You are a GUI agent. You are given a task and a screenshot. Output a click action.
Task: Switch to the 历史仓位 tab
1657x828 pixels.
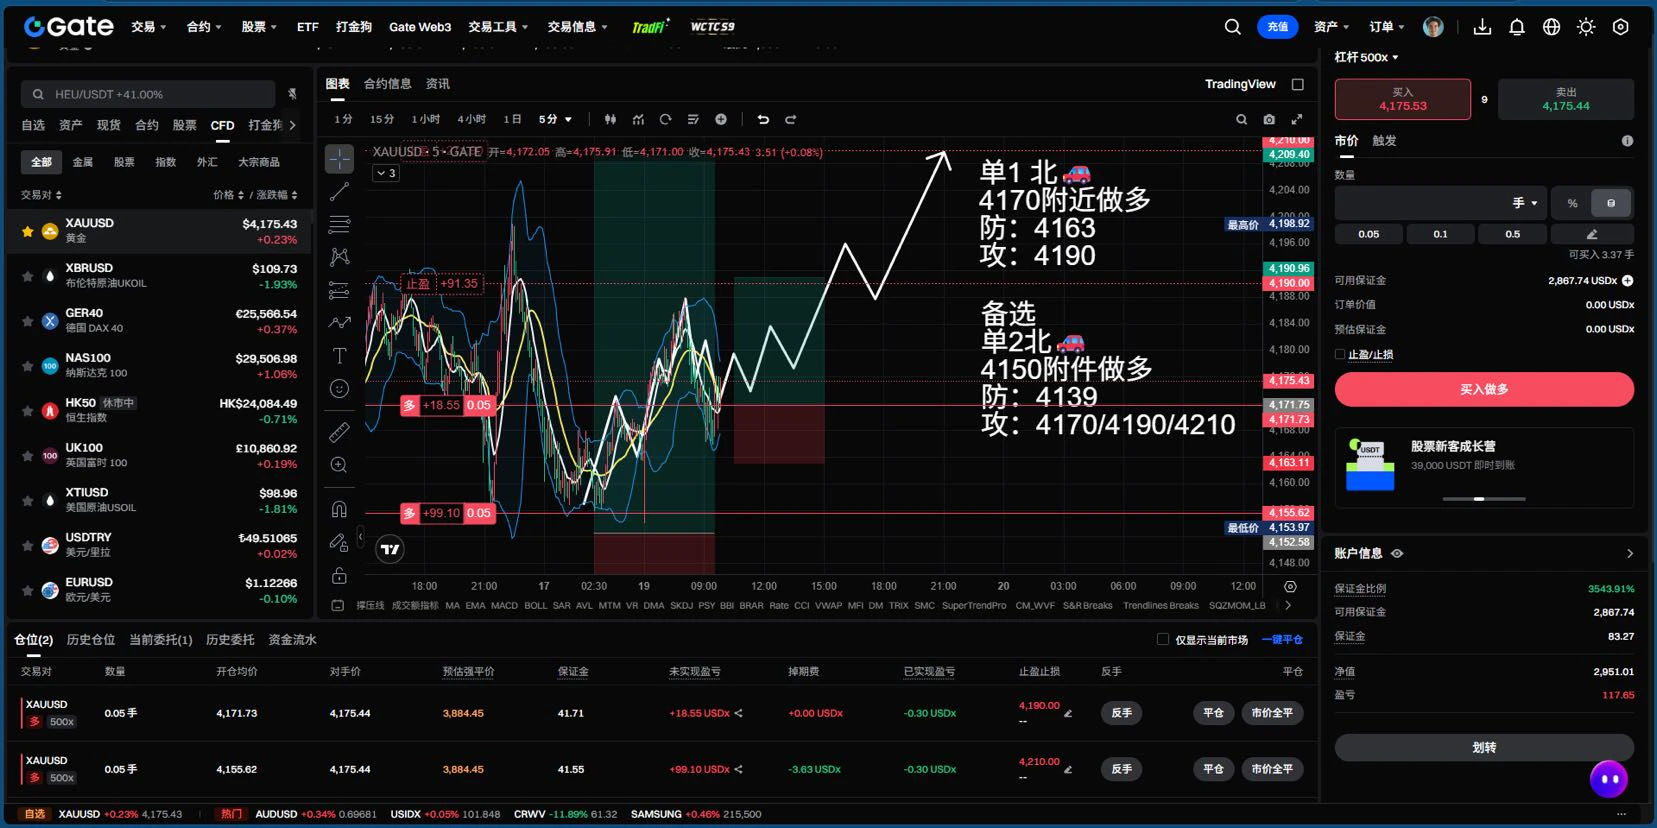[91, 640]
